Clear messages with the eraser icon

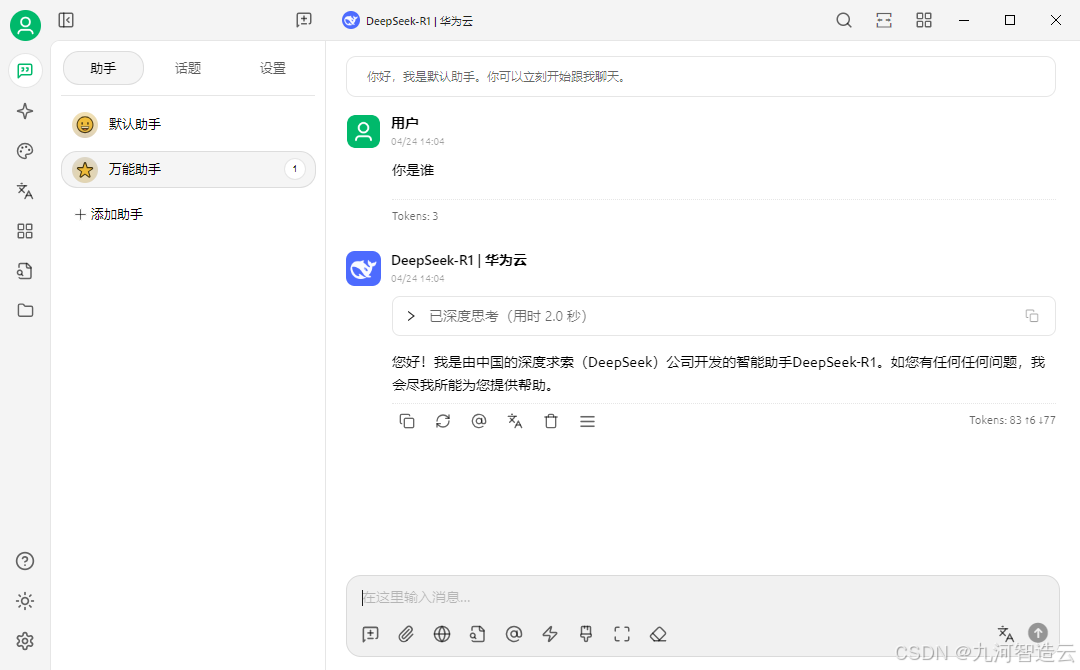pos(658,634)
